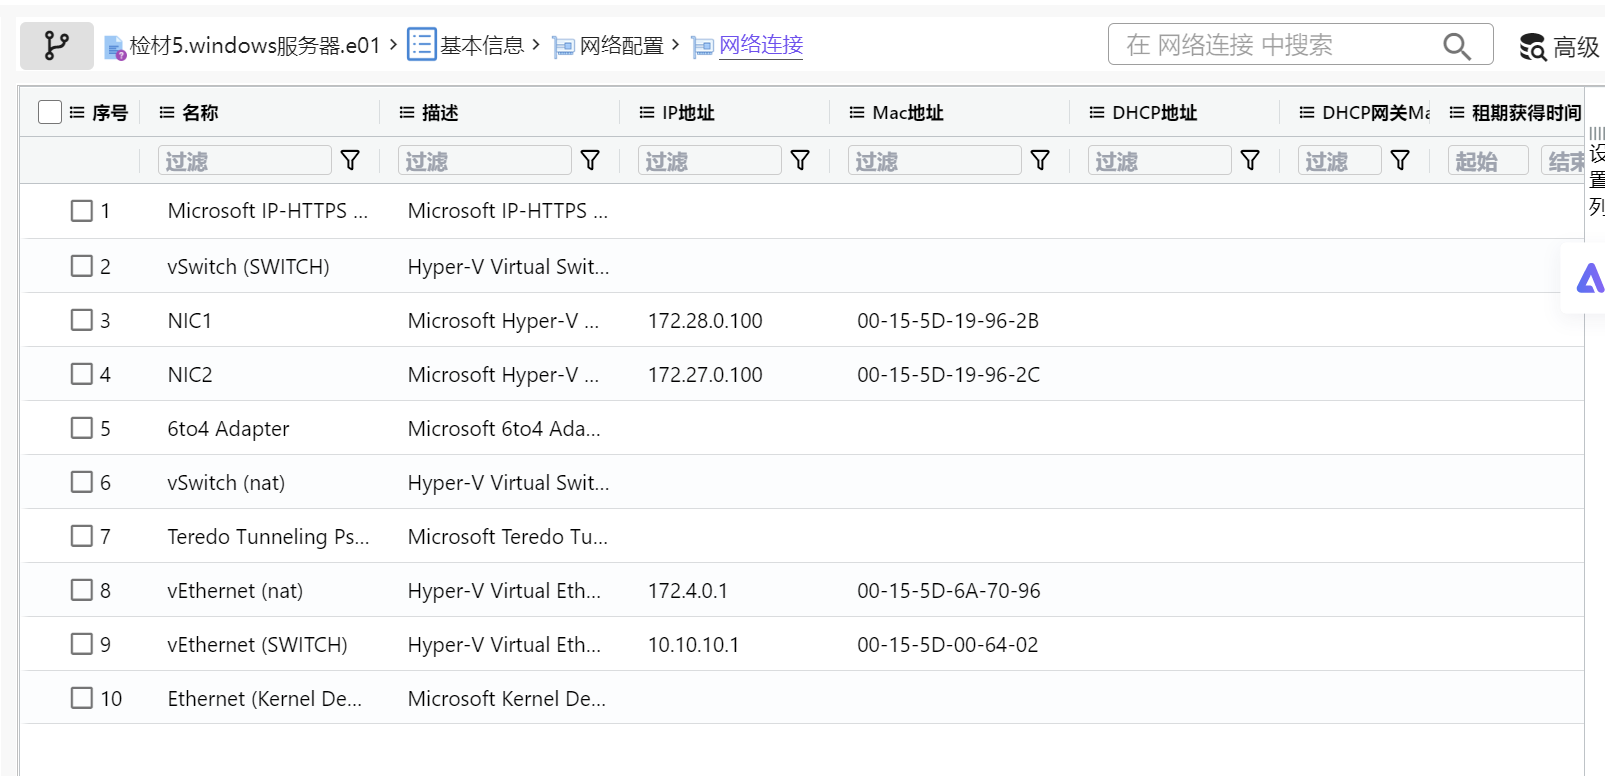
Task: Click filter funnel for Mac地址 column
Action: click(x=1040, y=160)
